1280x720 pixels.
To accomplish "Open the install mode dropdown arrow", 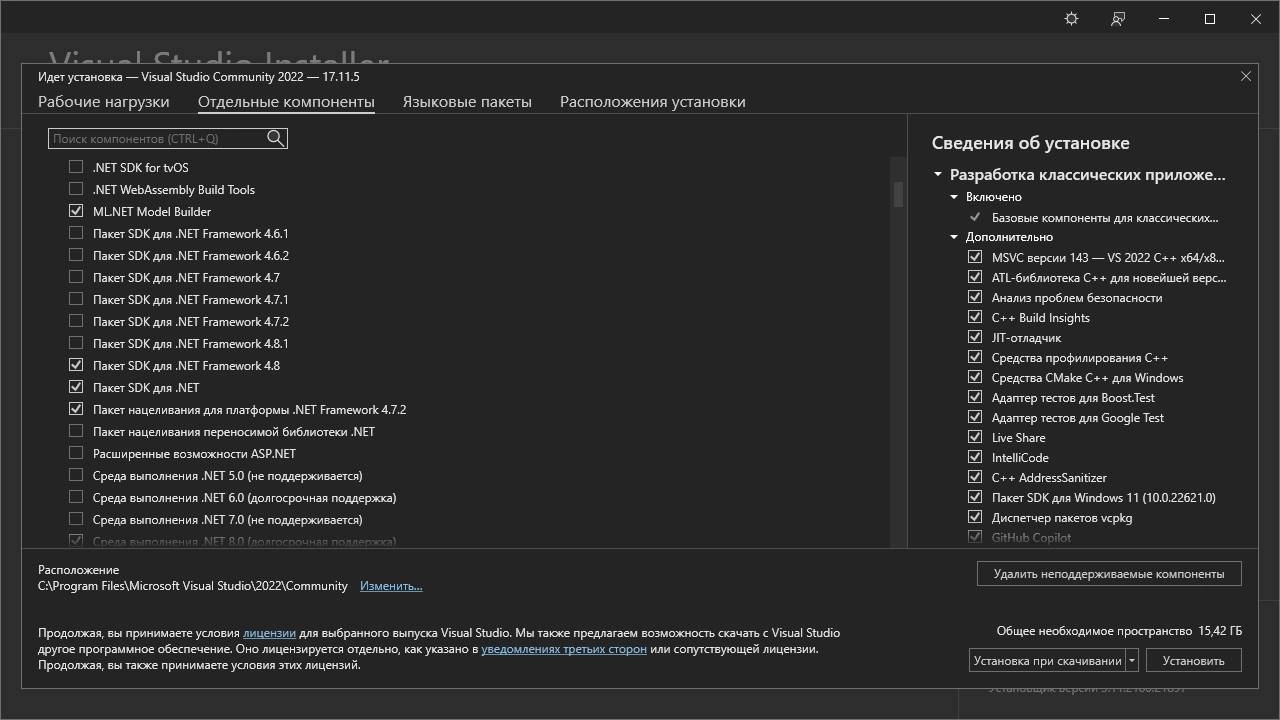I will pos(1132,660).
